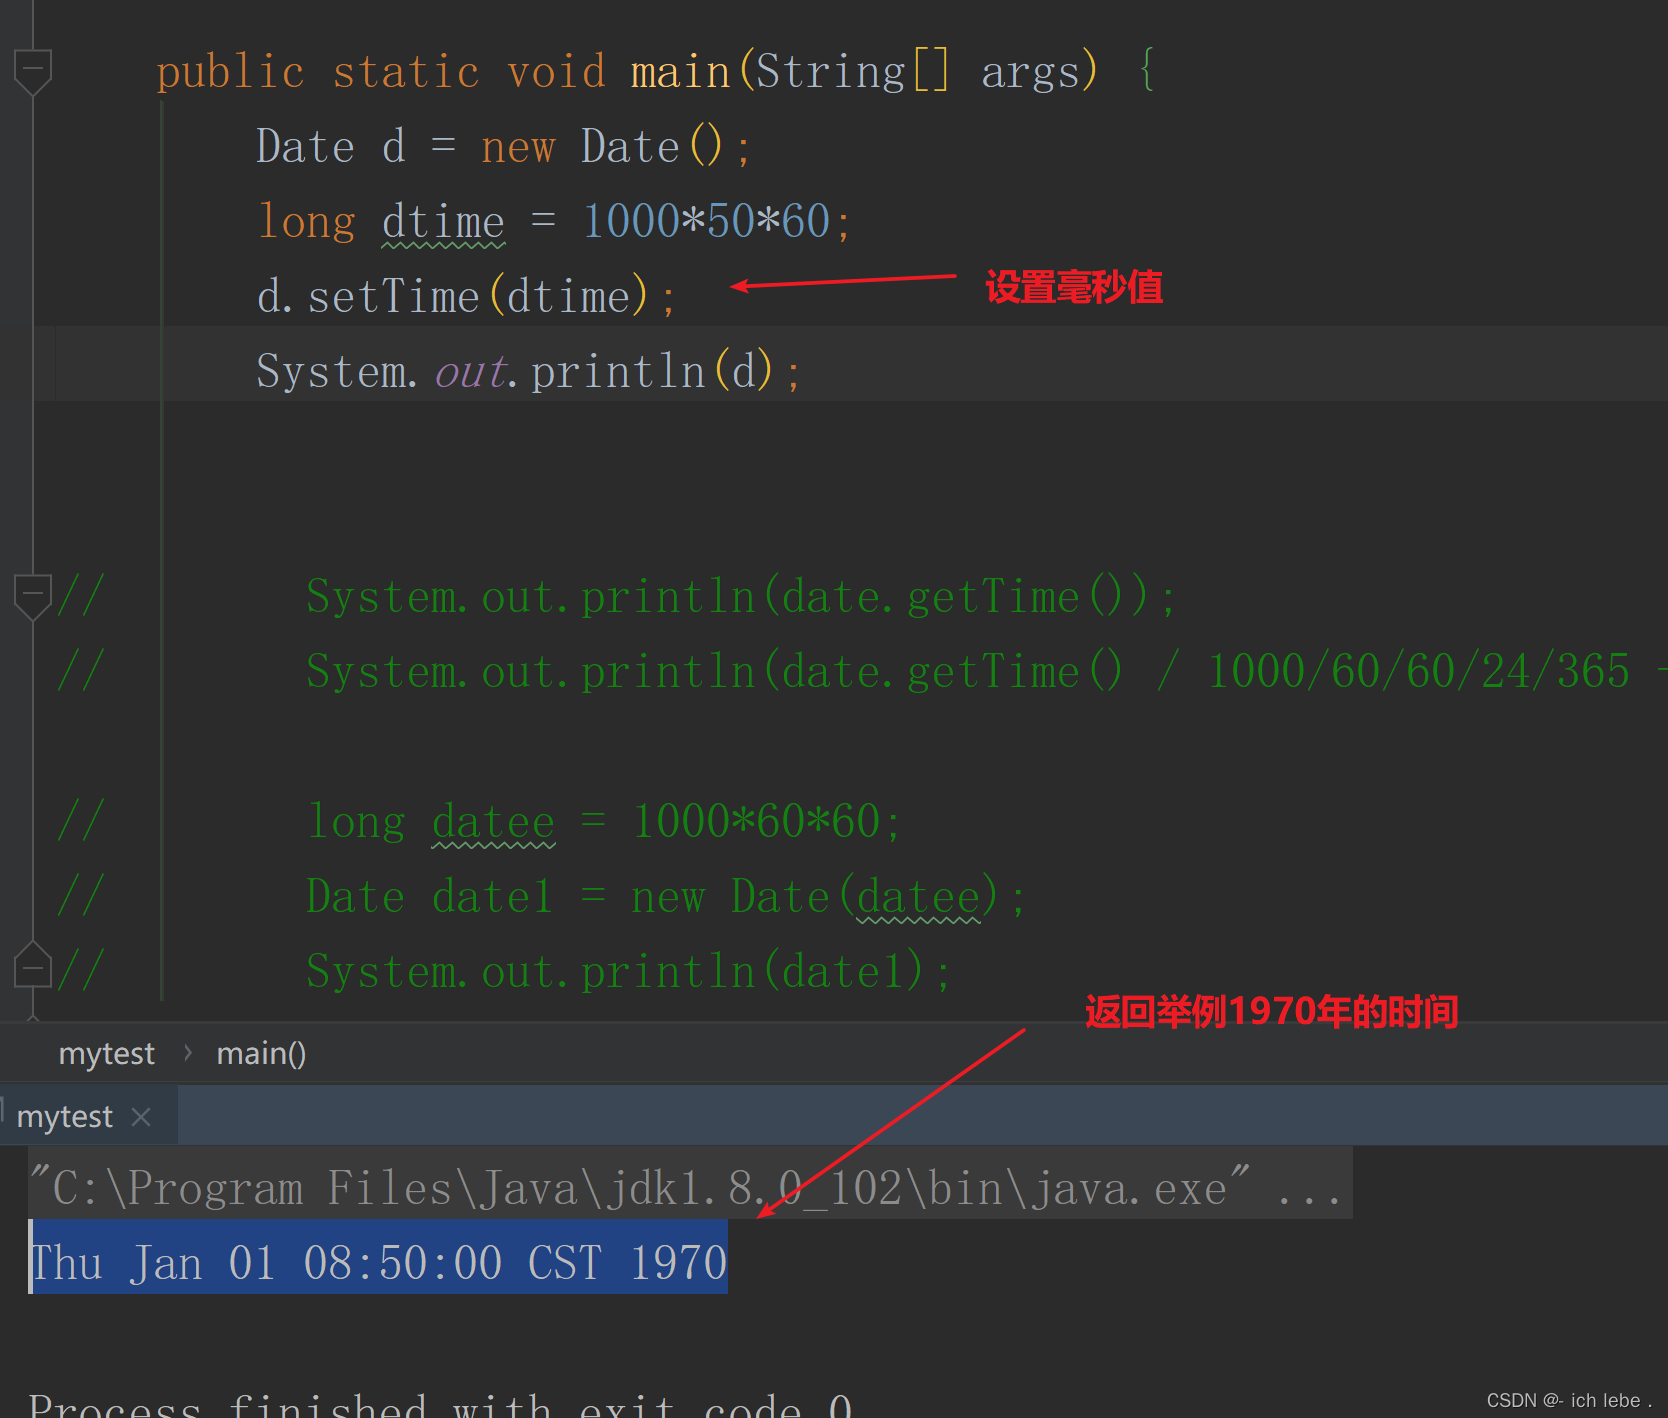The height and width of the screenshot is (1418, 1668).
Task: Select mytest in the breadcrumb bar
Action: pyautogui.click(x=106, y=1053)
